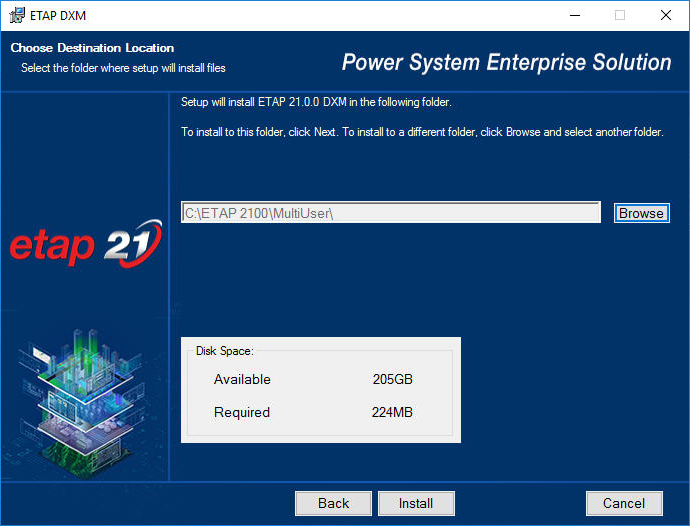
Task: Select the '205GB' available value
Action: (x=393, y=379)
